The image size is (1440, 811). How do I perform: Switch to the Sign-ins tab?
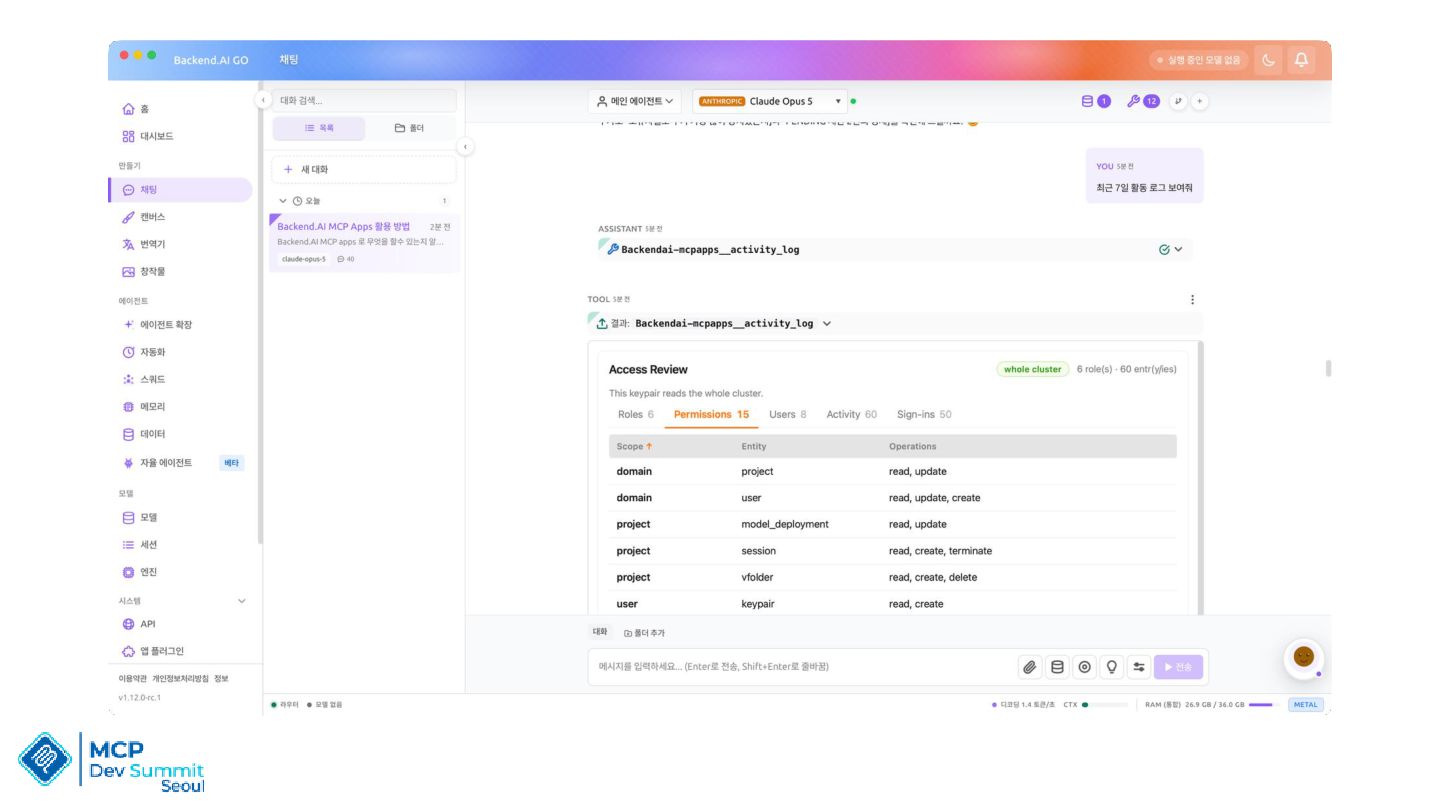point(924,414)
